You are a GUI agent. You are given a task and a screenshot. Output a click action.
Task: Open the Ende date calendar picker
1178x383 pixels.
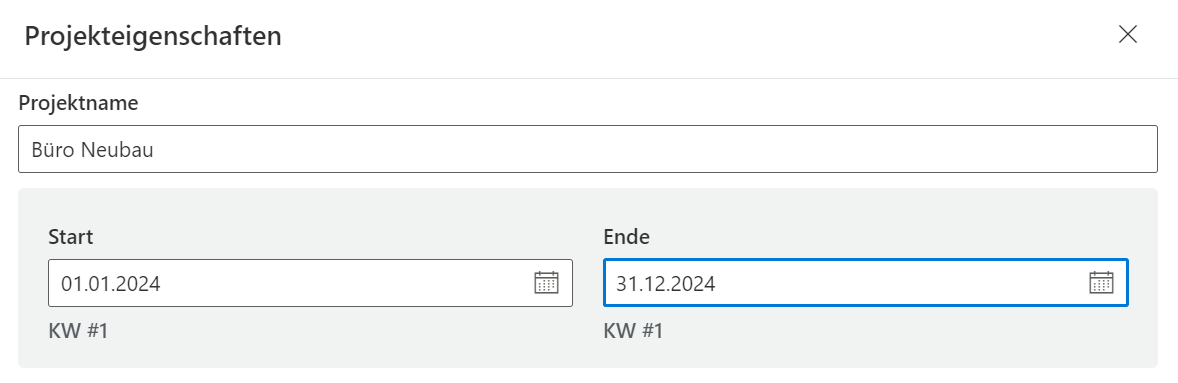1101,282
